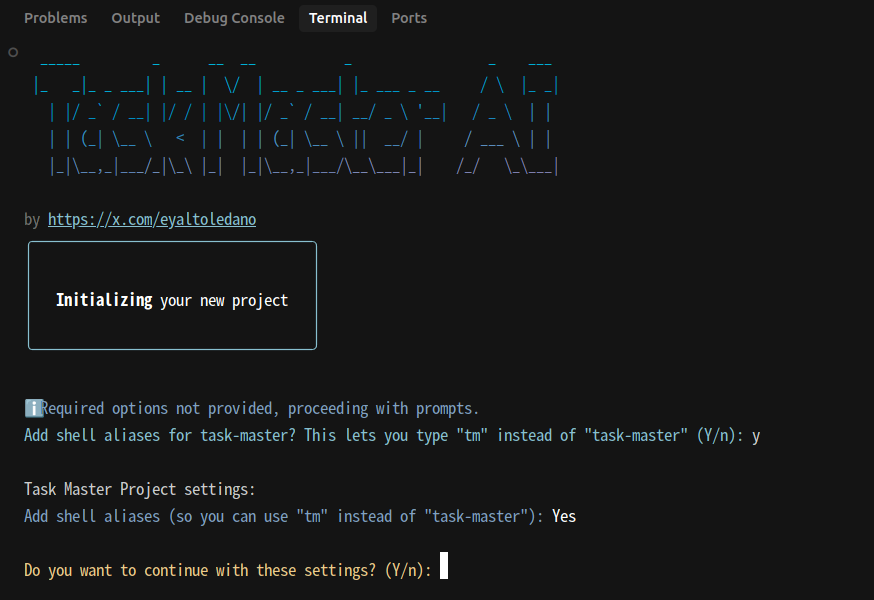Click the terminal cursor after the continue prompt

(x=444, y=565)
